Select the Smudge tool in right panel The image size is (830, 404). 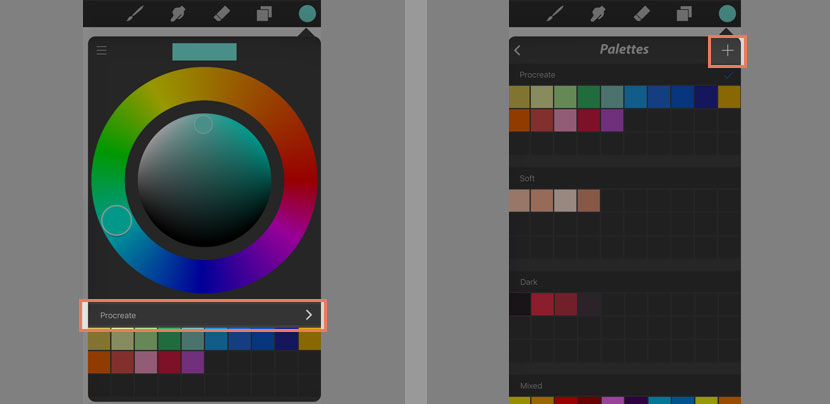point(599,13)
